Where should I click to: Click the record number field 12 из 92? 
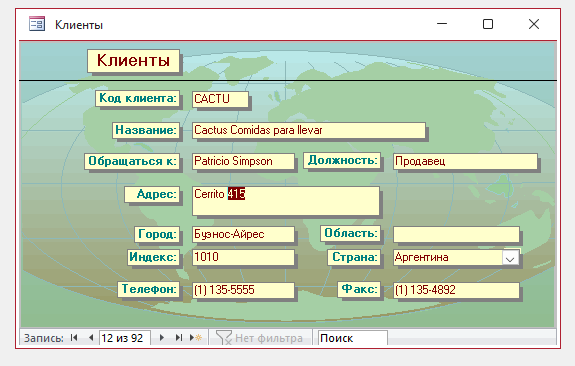[124, 338]
